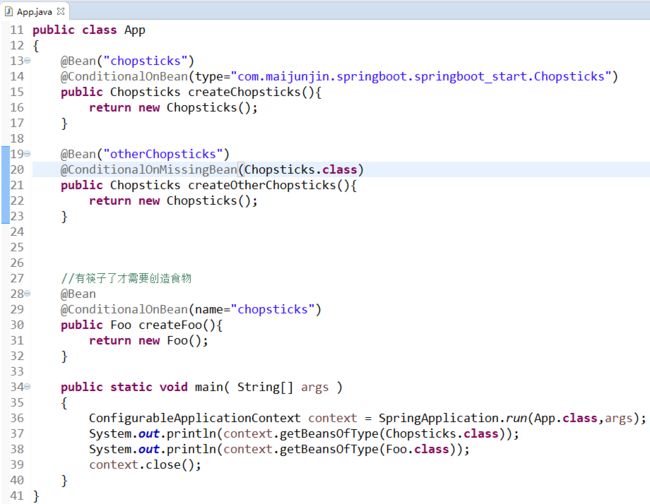Viewport: 650px width, 504px height.
Task: Click SpringApplication.run call on line 36
Action: coord(512,418)
